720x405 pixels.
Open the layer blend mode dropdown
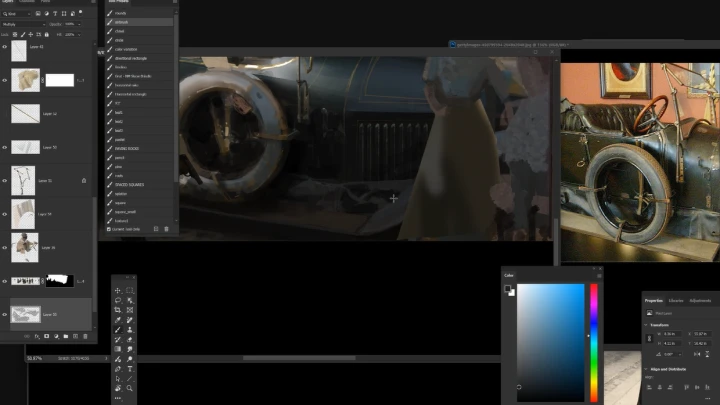click(18, 23)
